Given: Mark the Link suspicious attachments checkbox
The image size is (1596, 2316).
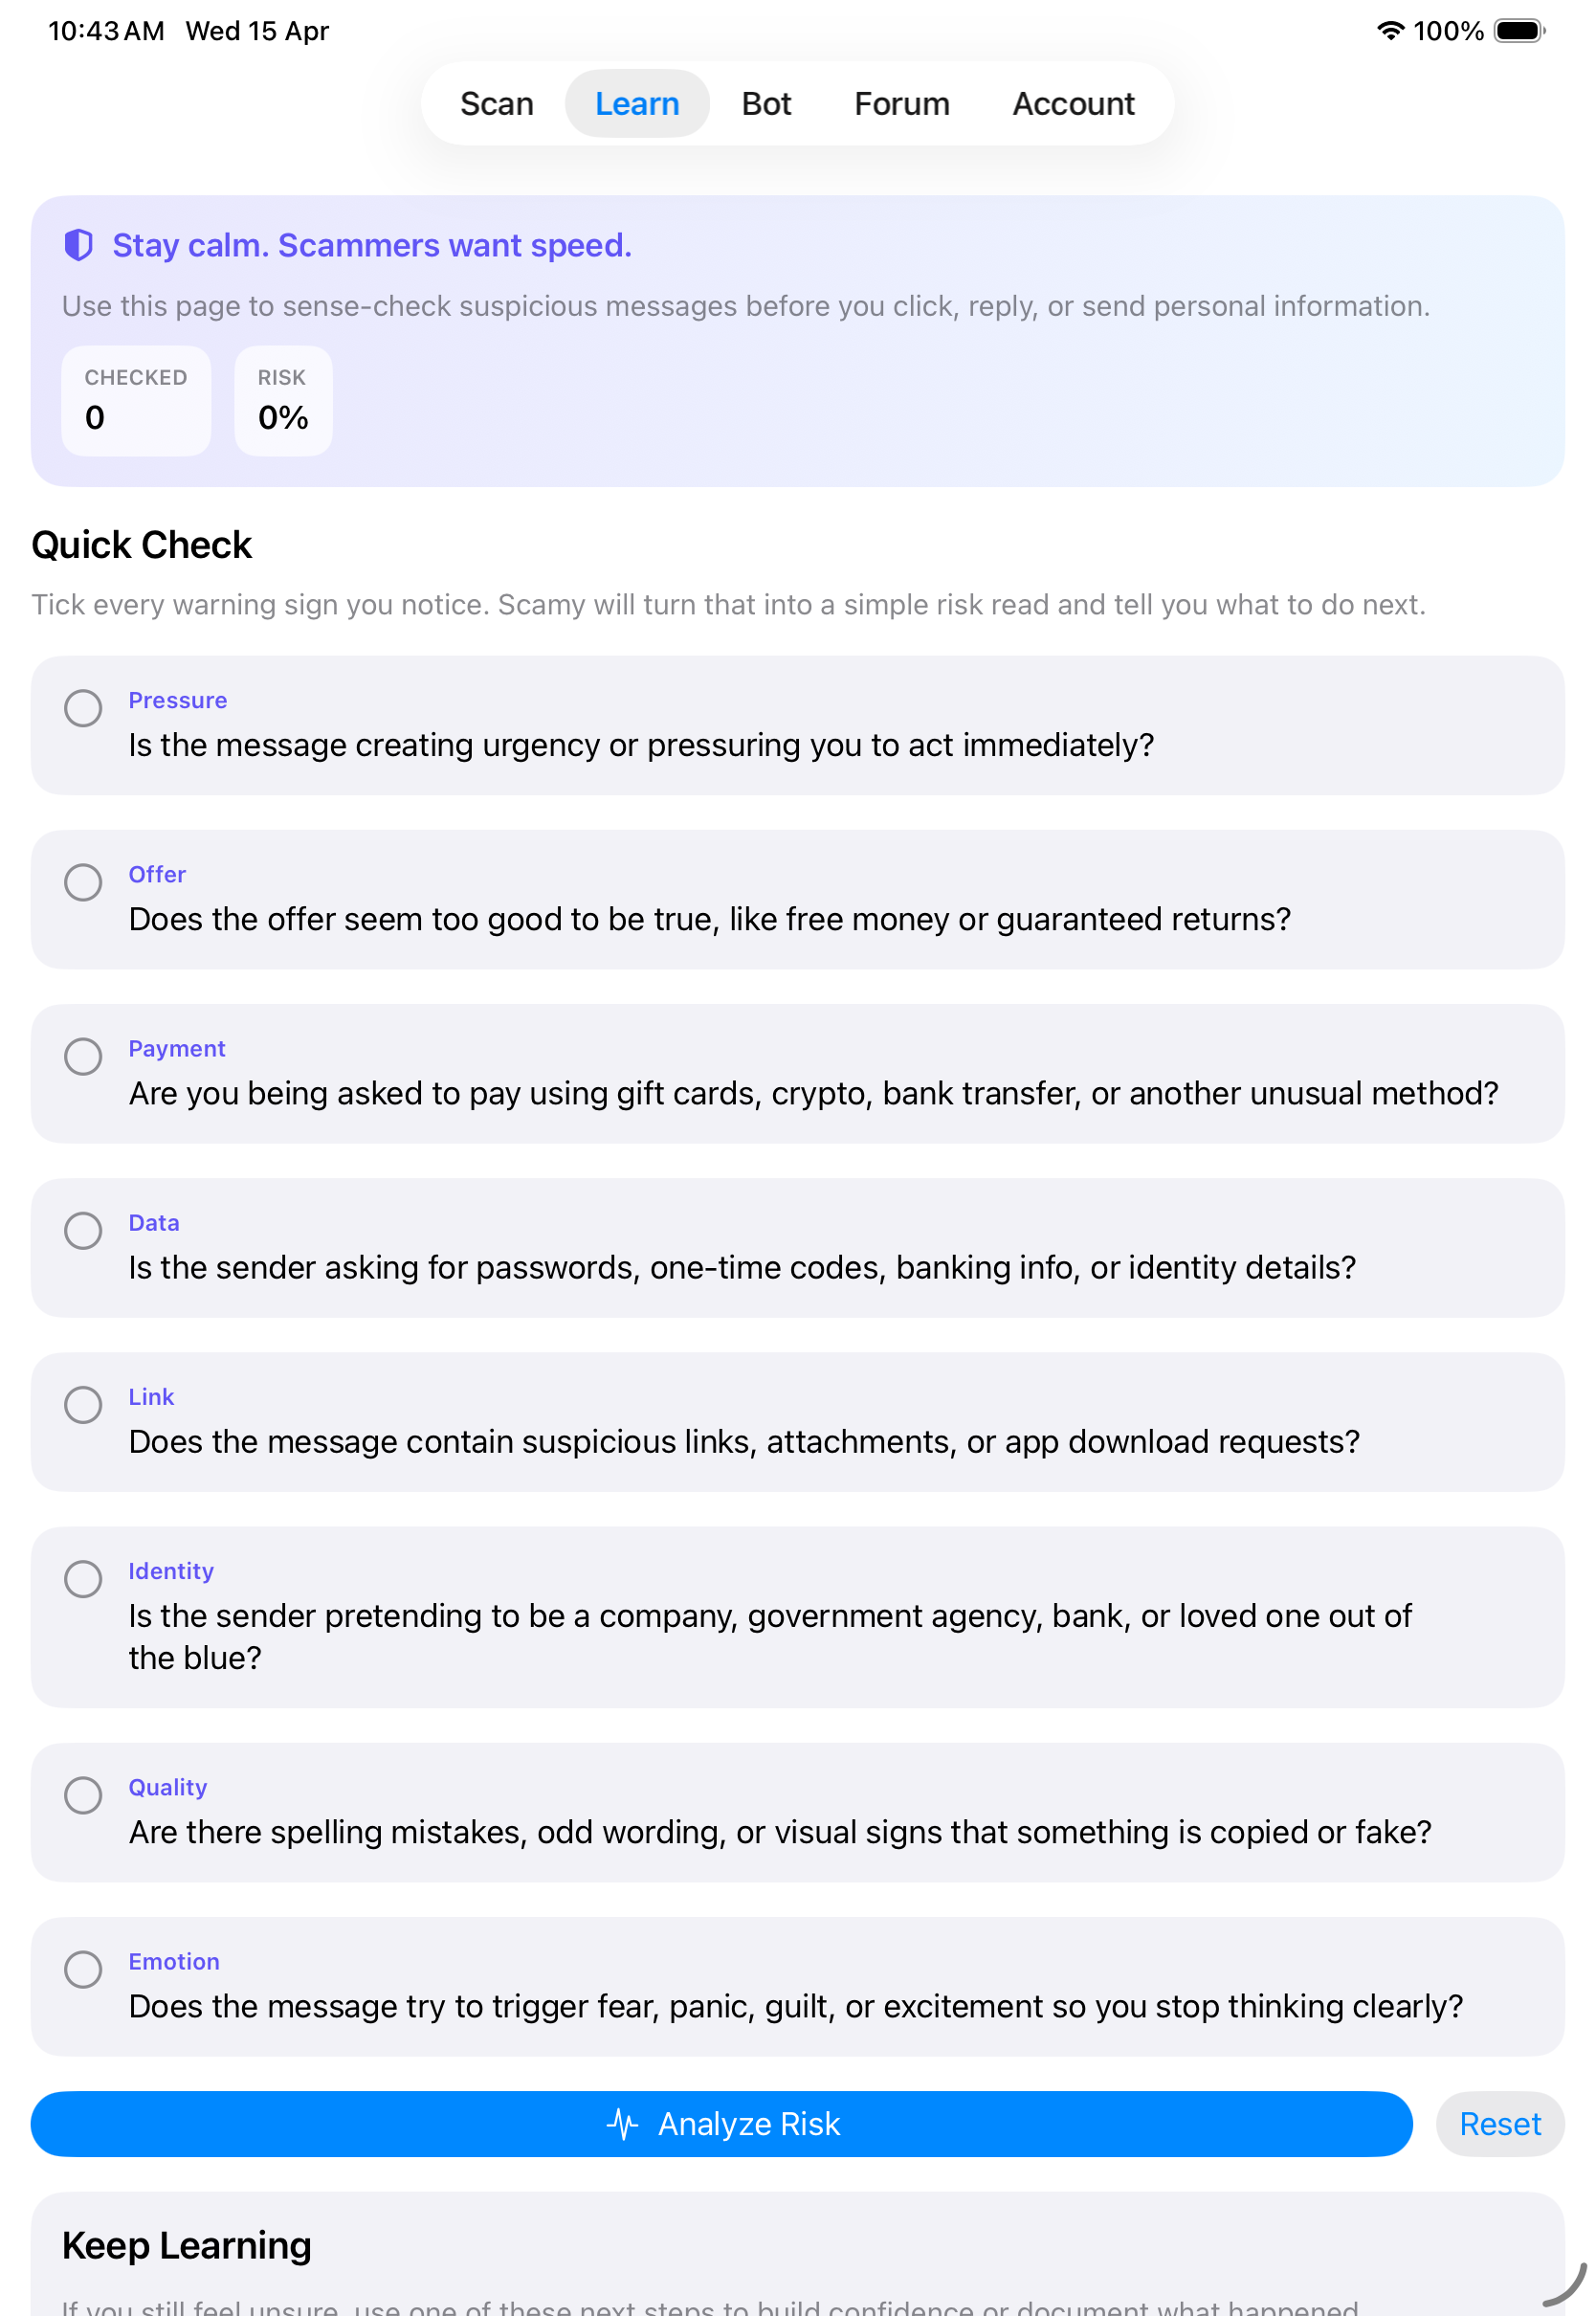Looking at the screenshot, I should point(83,1405).
